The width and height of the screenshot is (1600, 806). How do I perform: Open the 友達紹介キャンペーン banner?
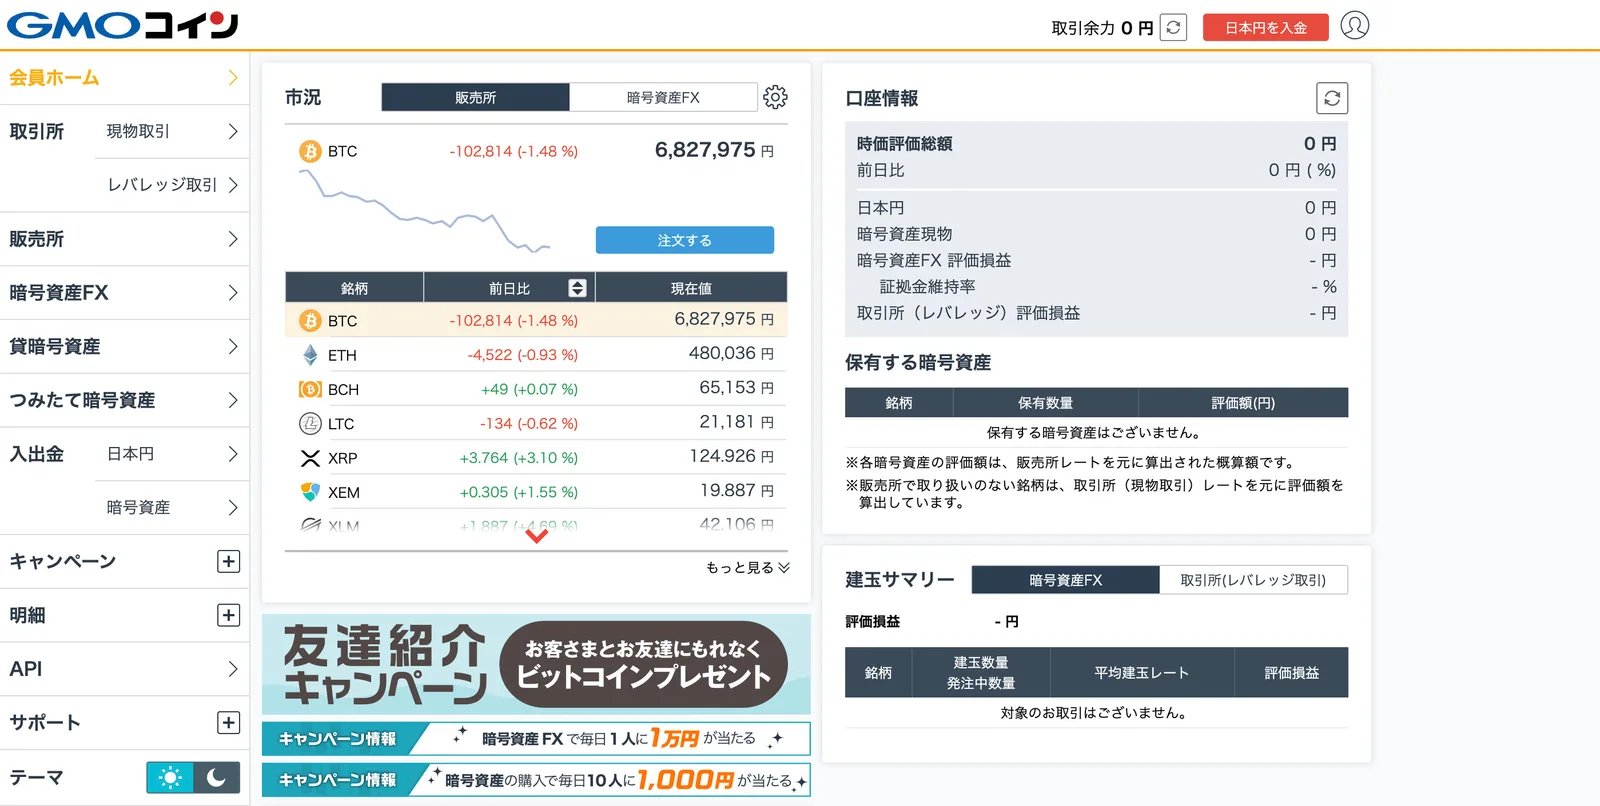tap(536, 664)
